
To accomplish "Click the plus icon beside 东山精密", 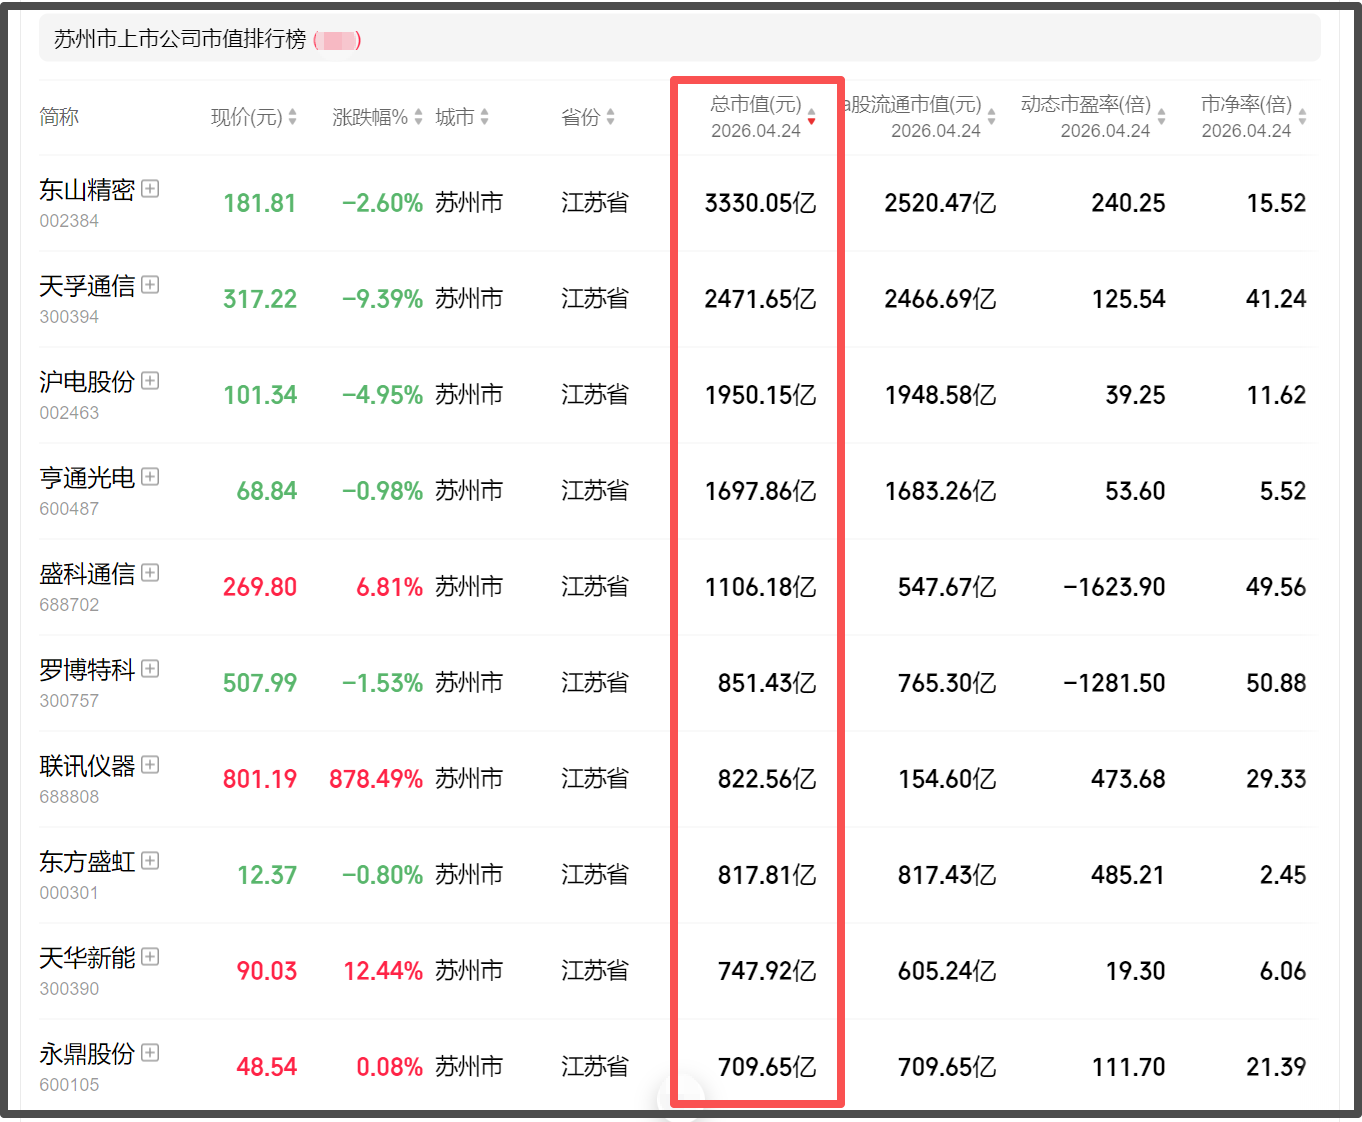I will click(x=150, y=189).
